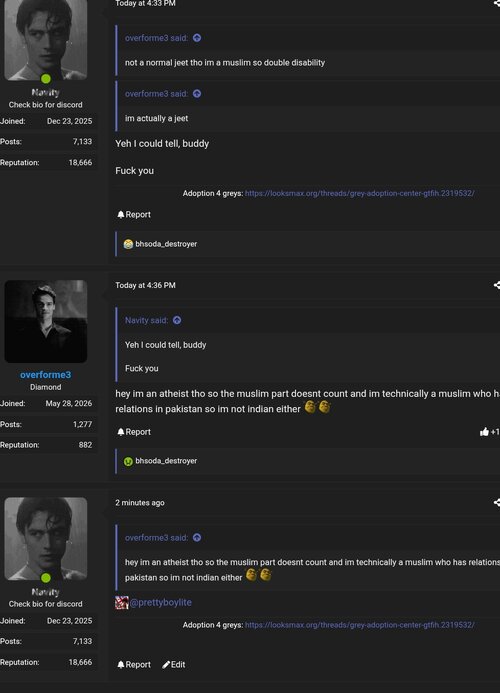Click bhsoda_destroyer reaction under first post

pos(166,244)
